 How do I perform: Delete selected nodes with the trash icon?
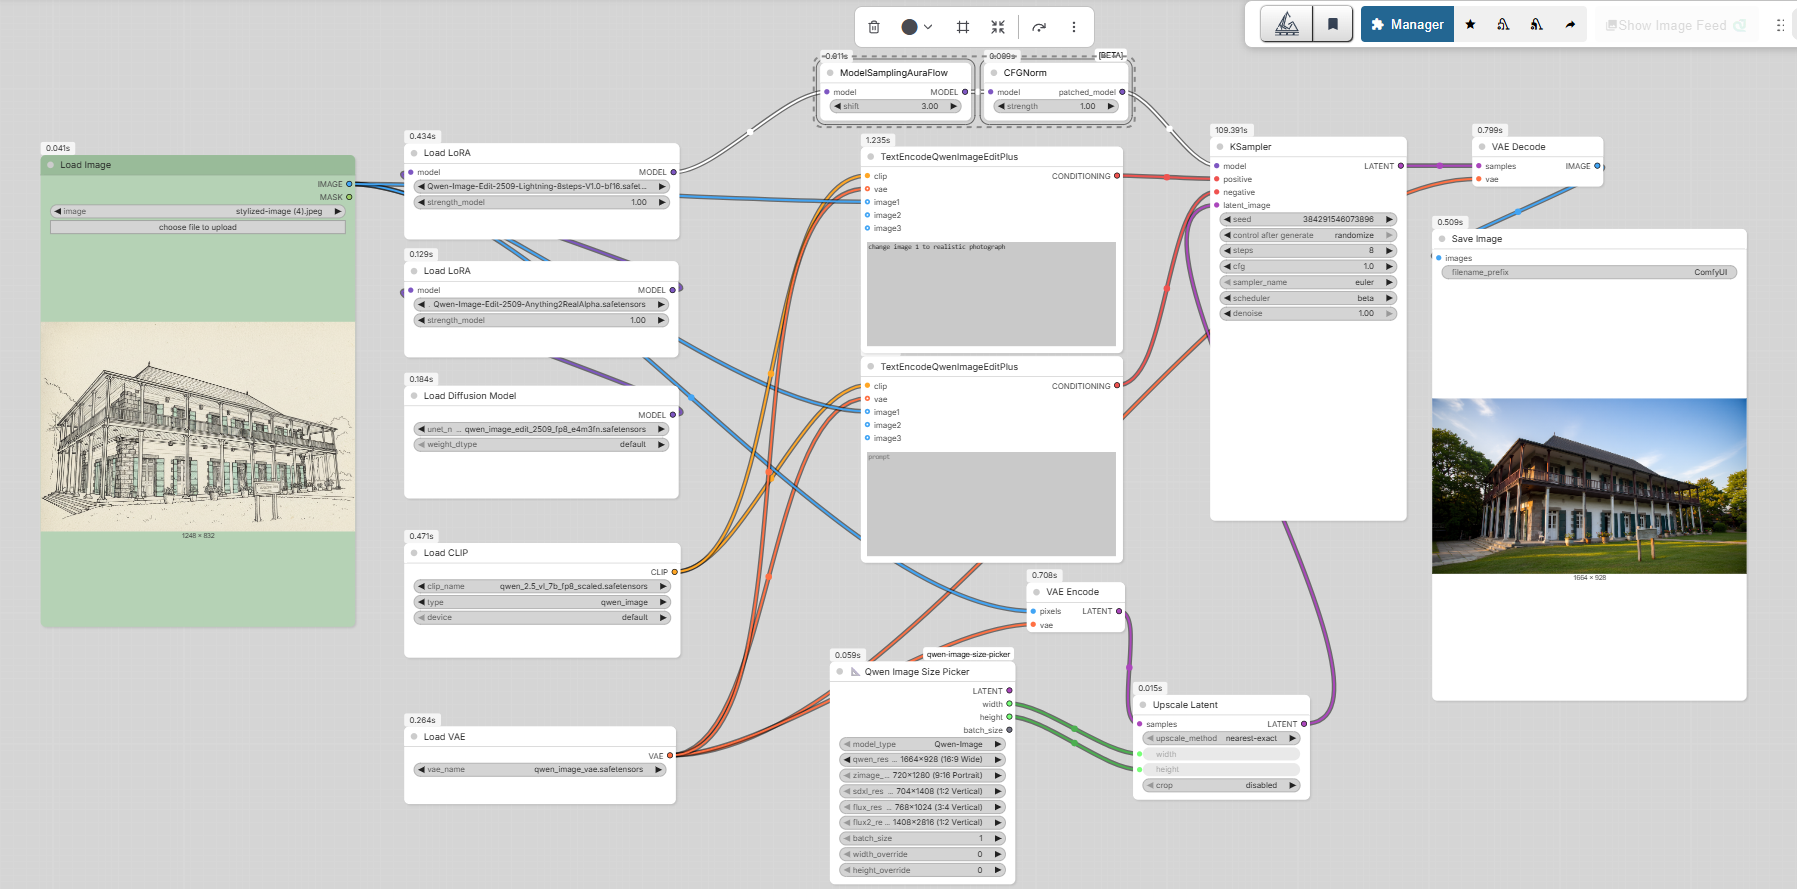[874, 27]
